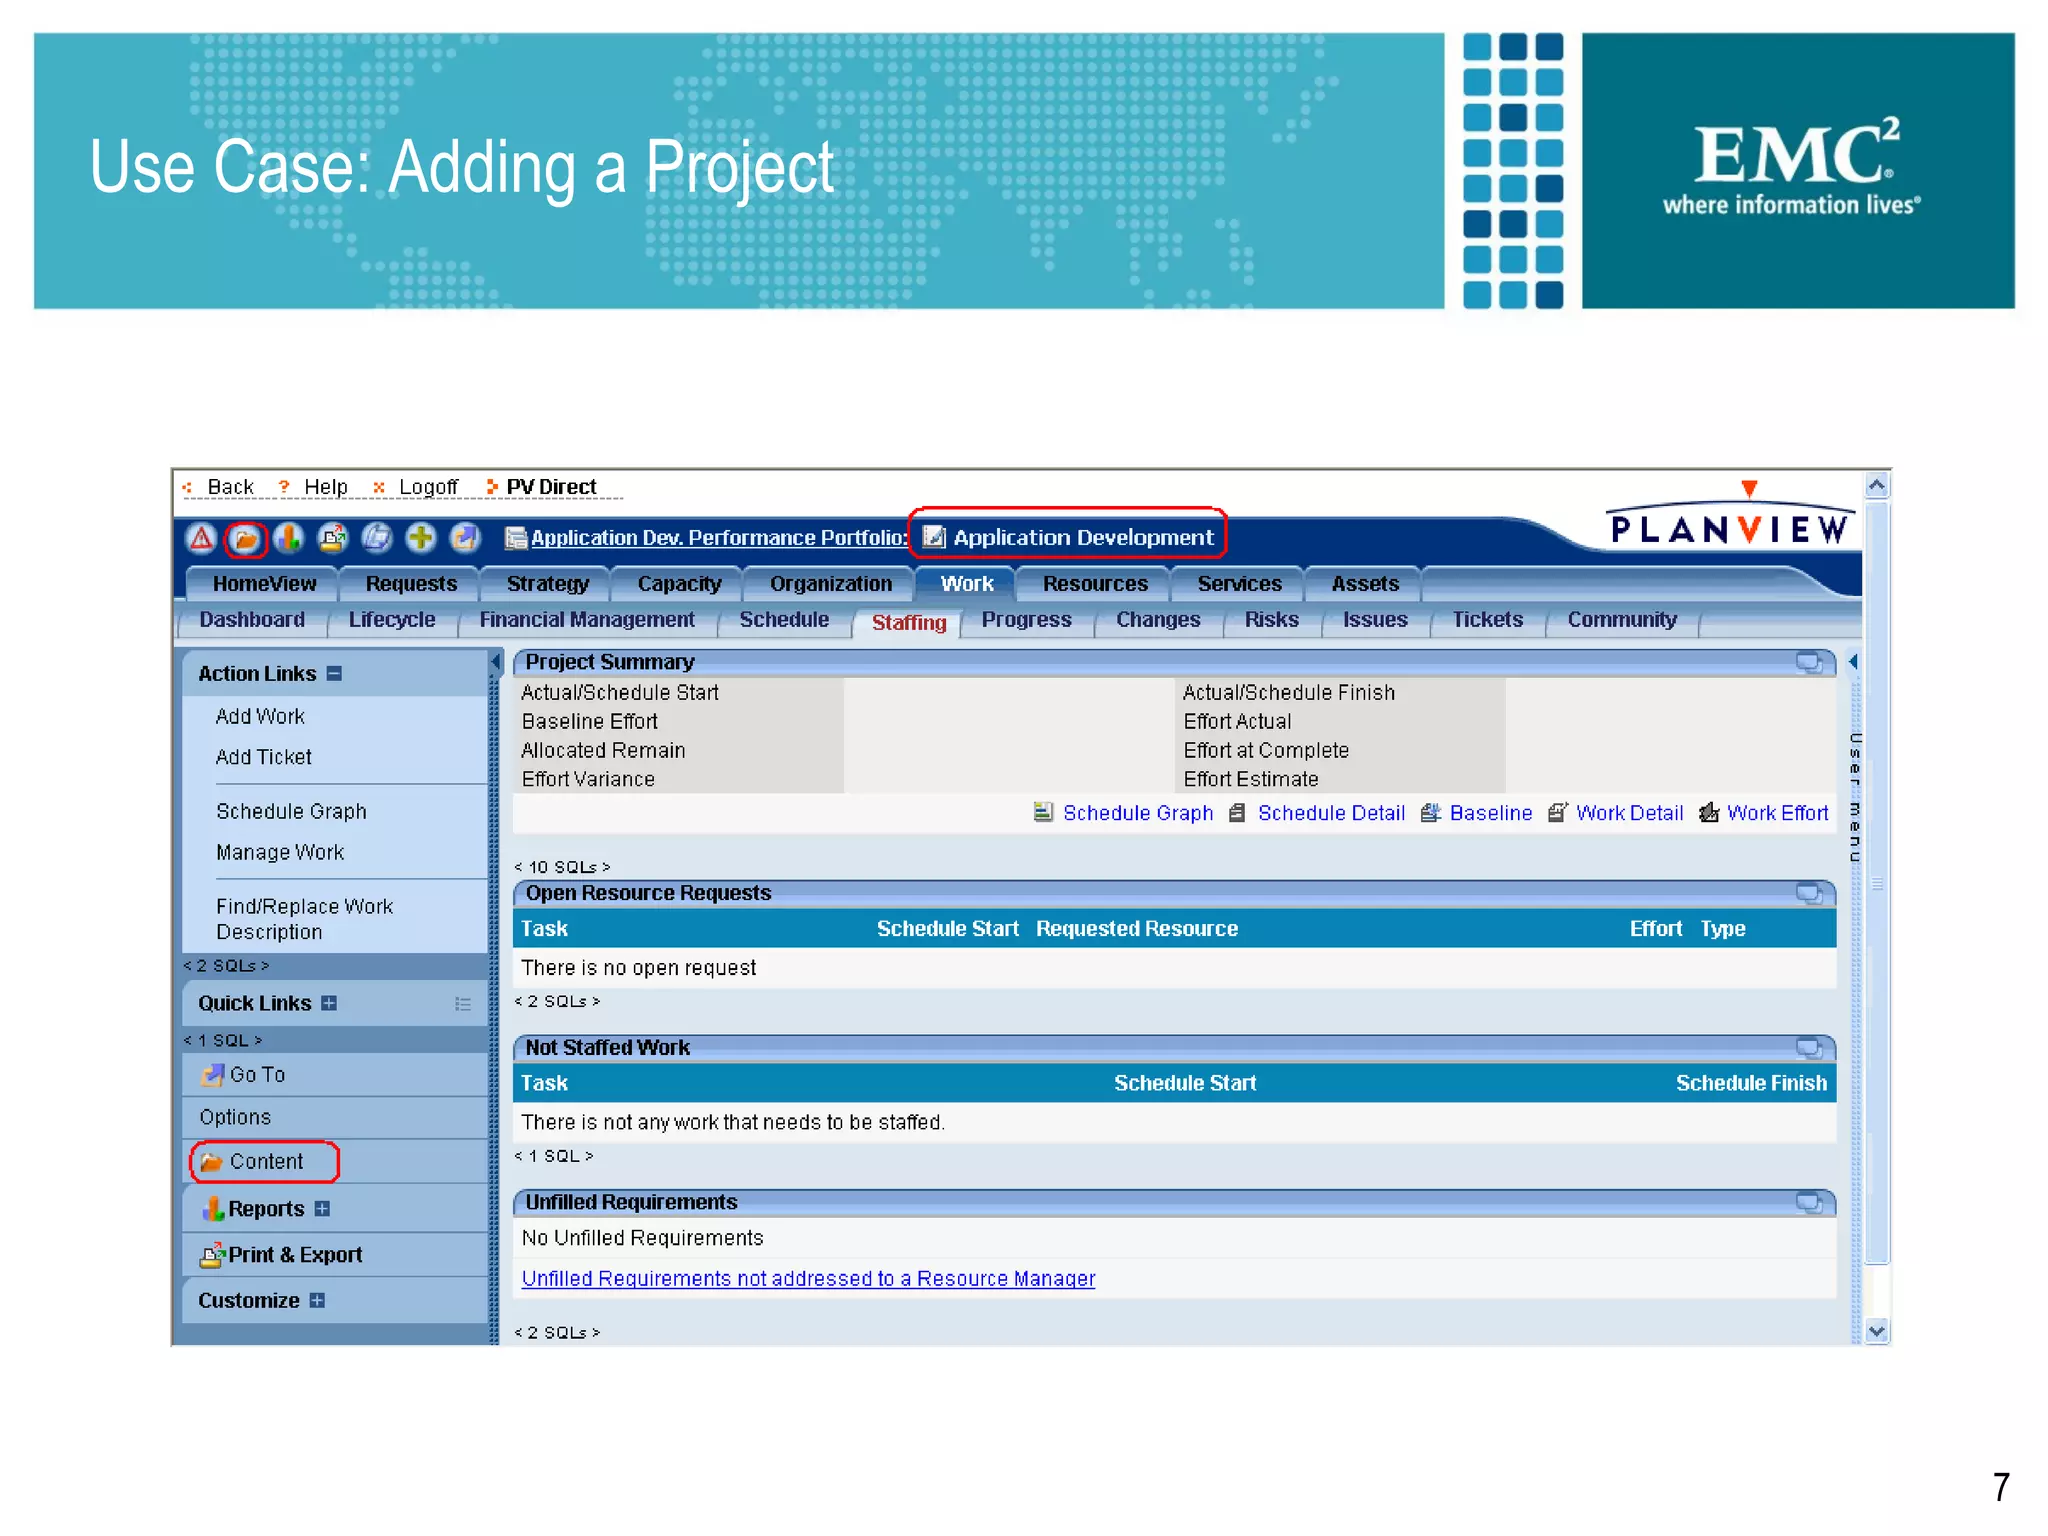
Task: Open the Work main tab
Action: (966, 584)
